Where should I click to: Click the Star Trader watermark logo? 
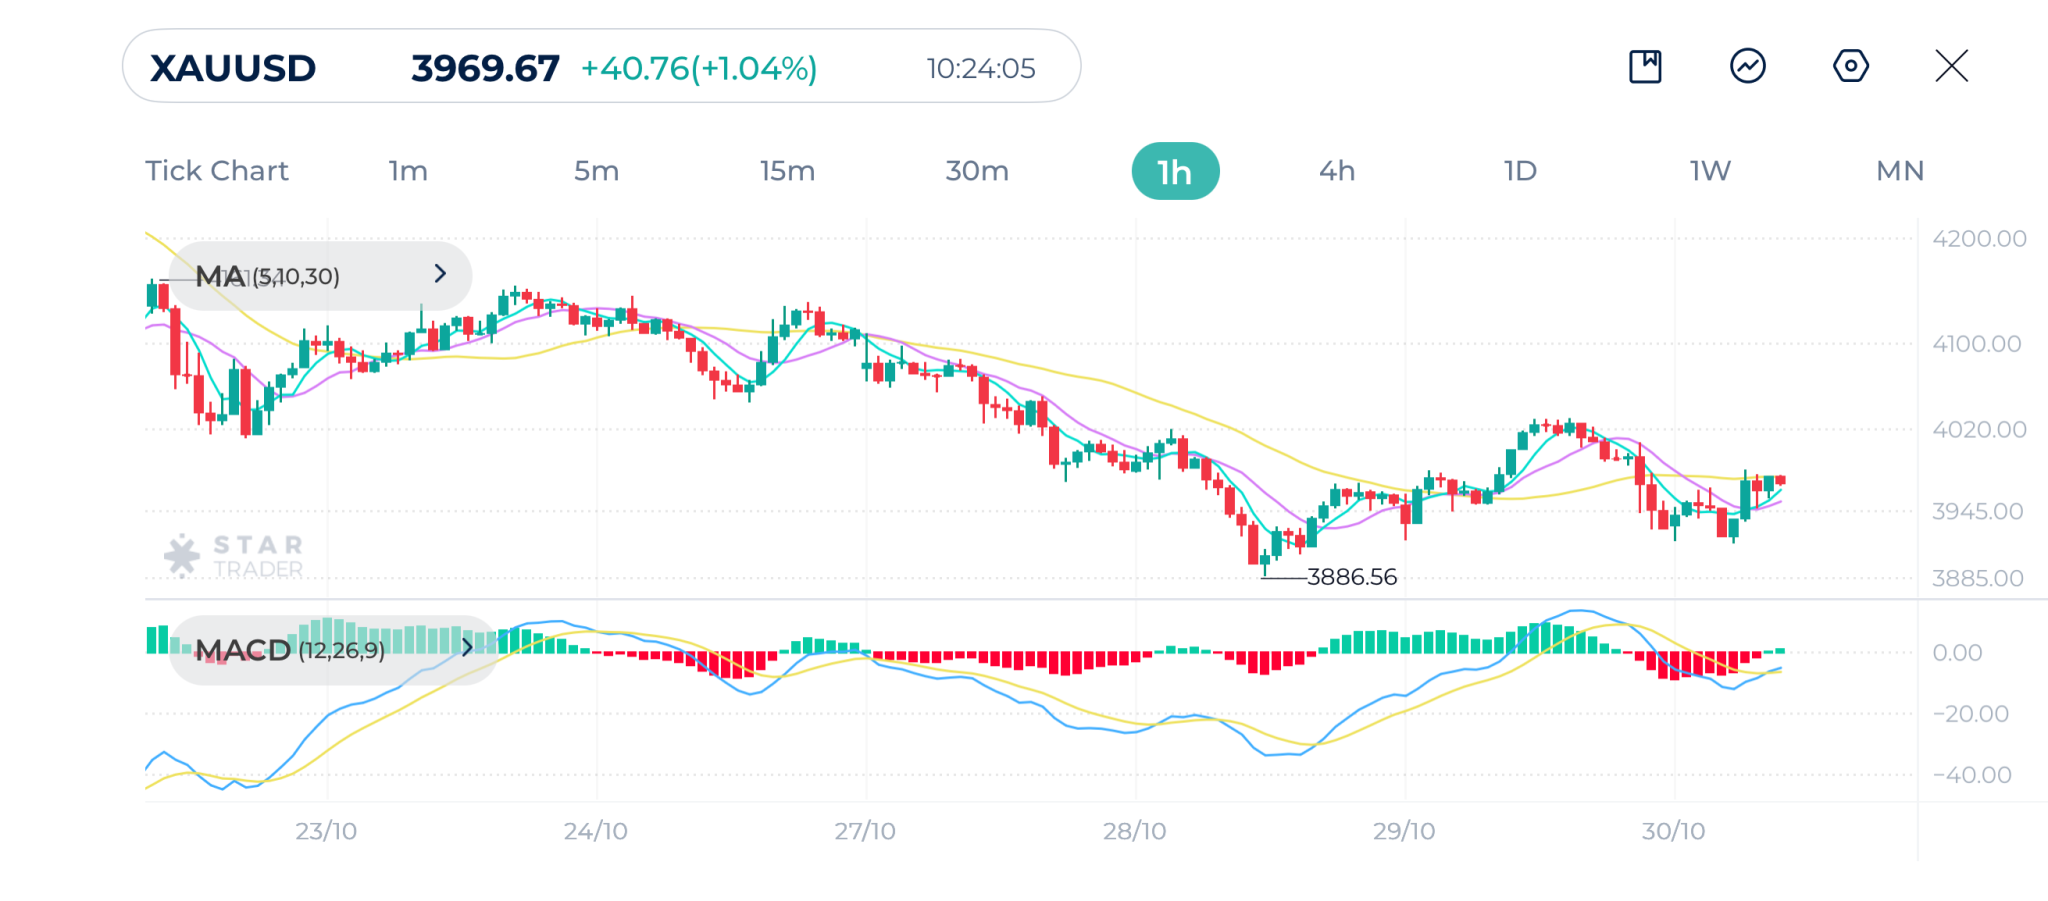(x=234, y=556)
